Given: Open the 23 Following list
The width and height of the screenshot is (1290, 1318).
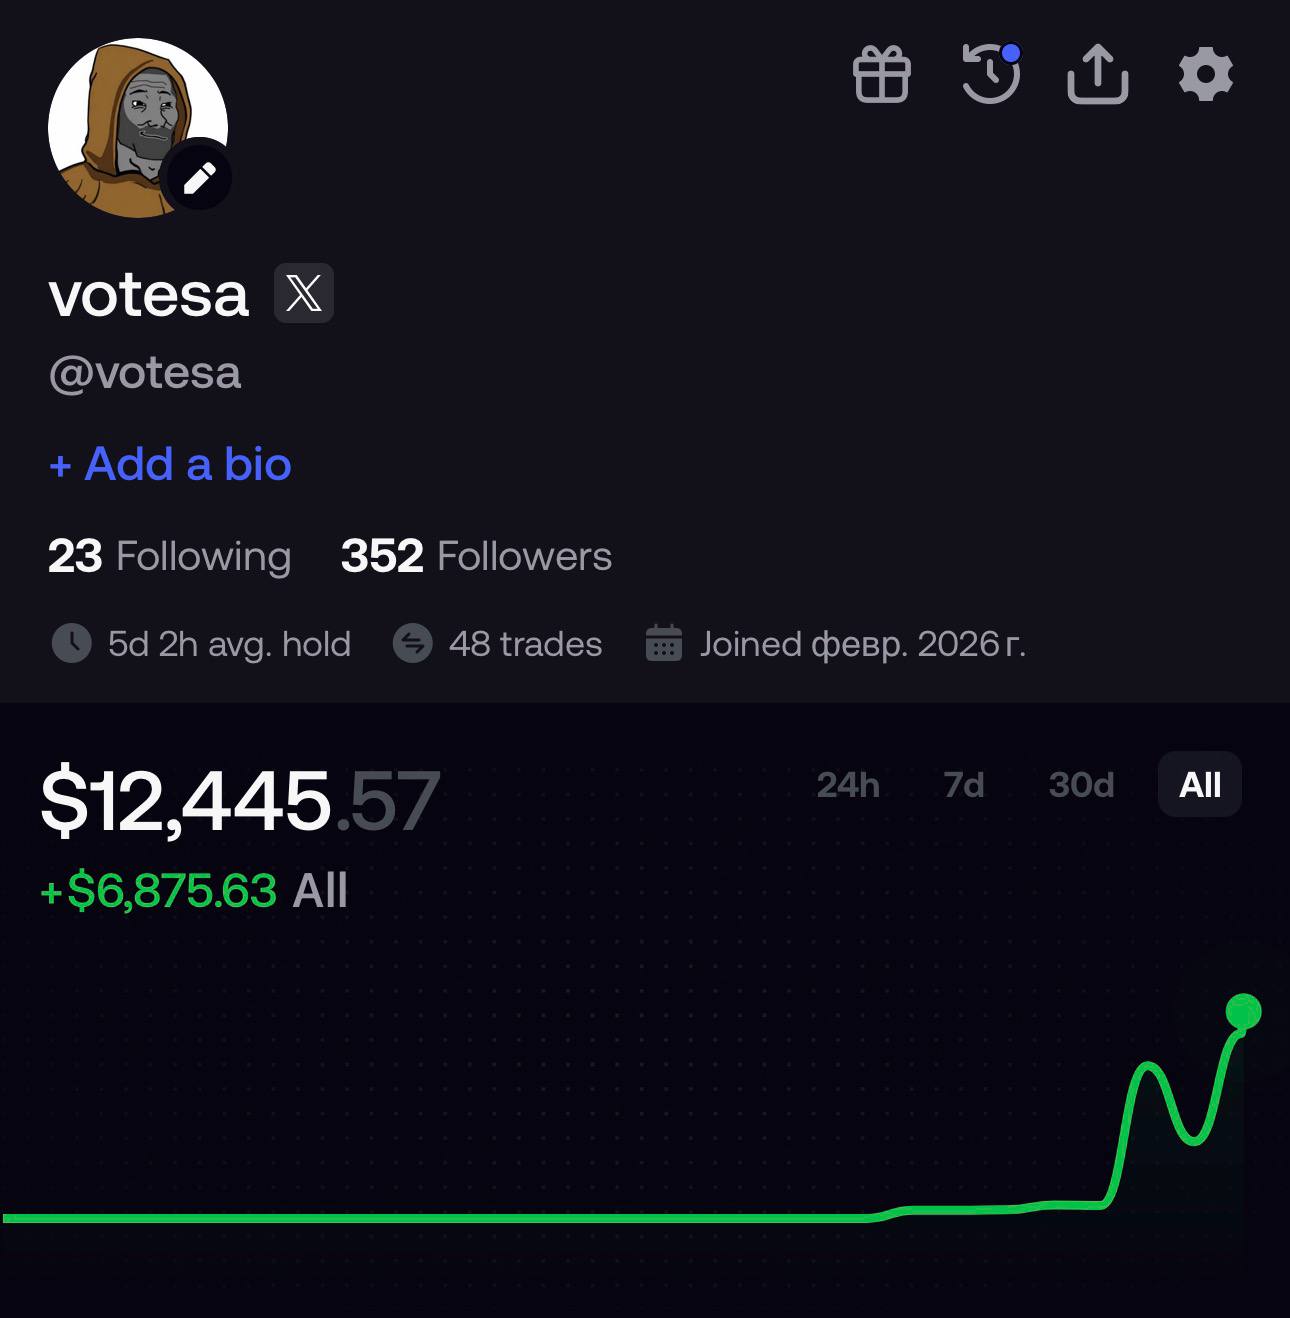Looking at the screenshot, I should pyautogui.click(x=170, y=556).
